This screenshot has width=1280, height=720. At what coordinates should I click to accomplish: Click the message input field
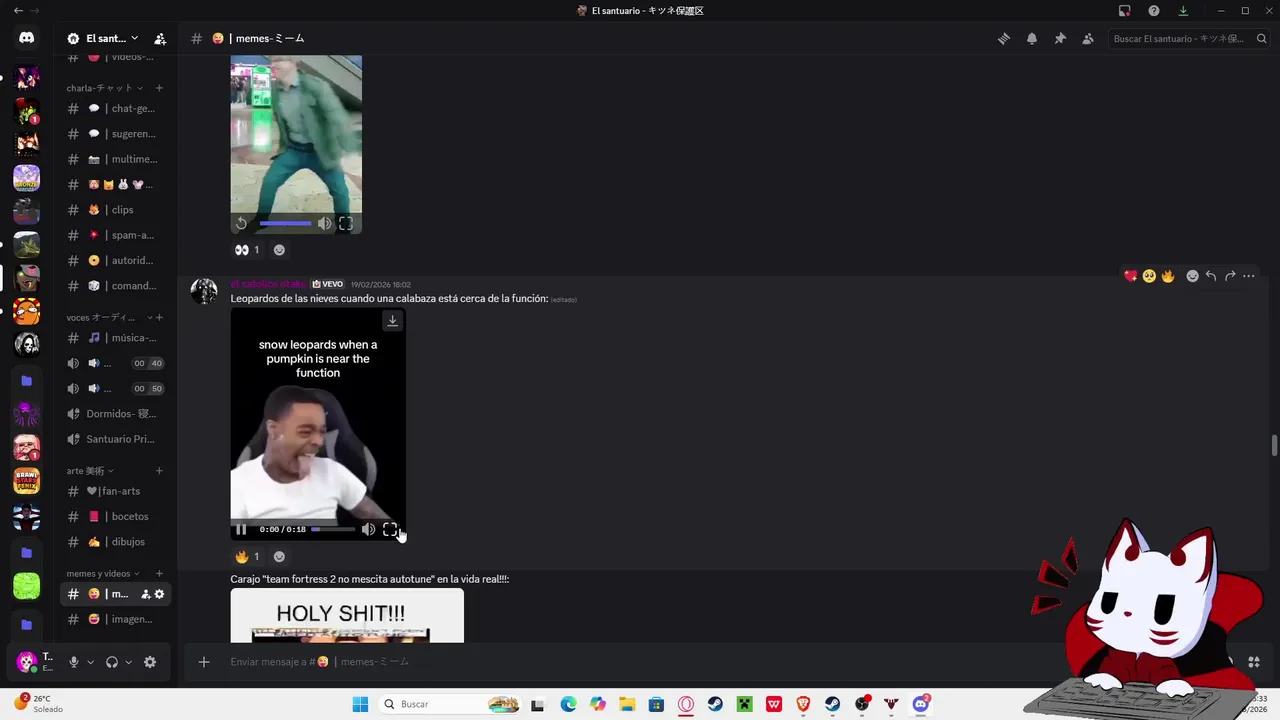[620, 662]
